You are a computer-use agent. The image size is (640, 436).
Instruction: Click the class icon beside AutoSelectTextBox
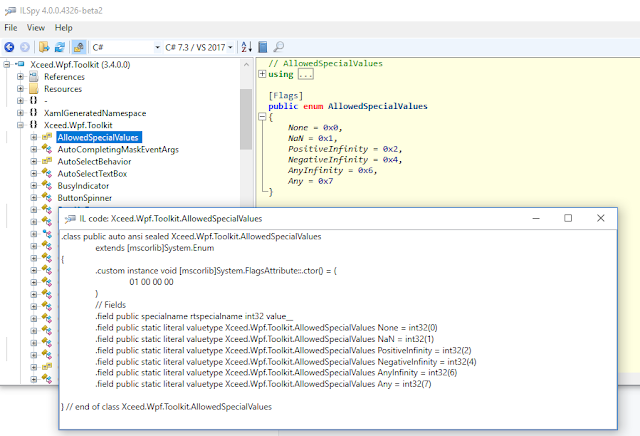pyautogui.click(x=47, y=173)
